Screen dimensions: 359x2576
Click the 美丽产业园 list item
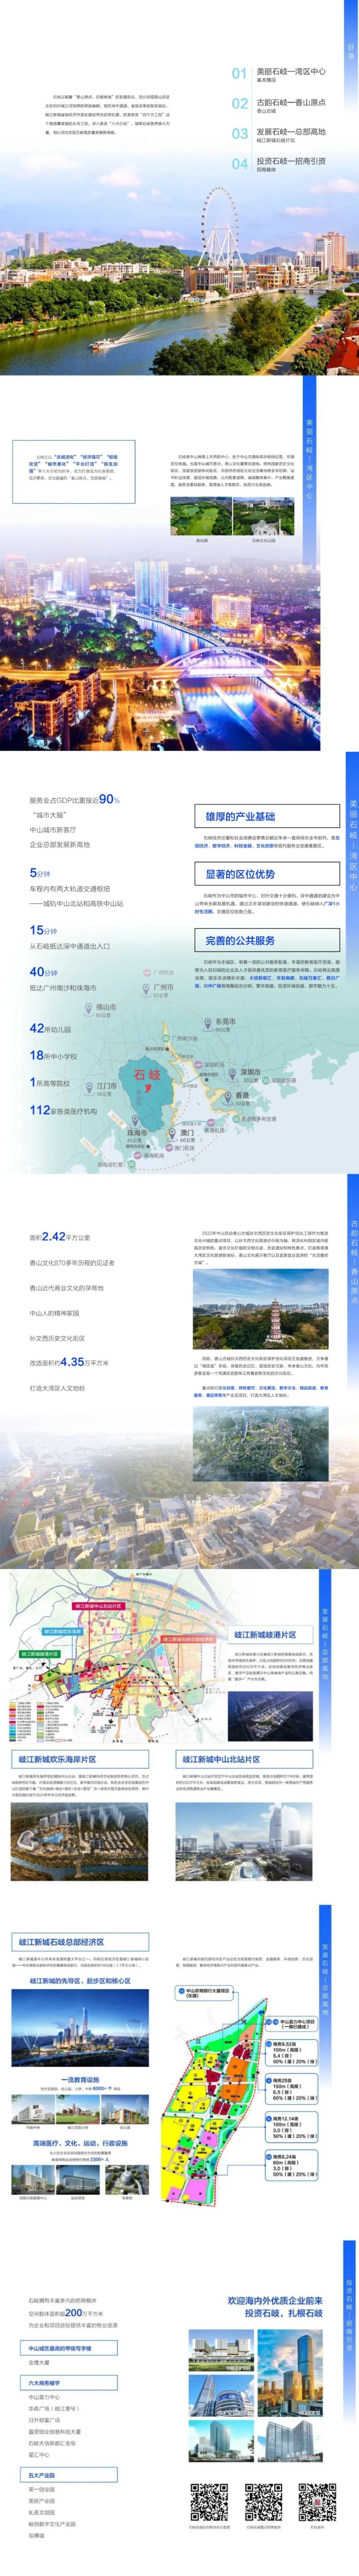point(41,2500)
